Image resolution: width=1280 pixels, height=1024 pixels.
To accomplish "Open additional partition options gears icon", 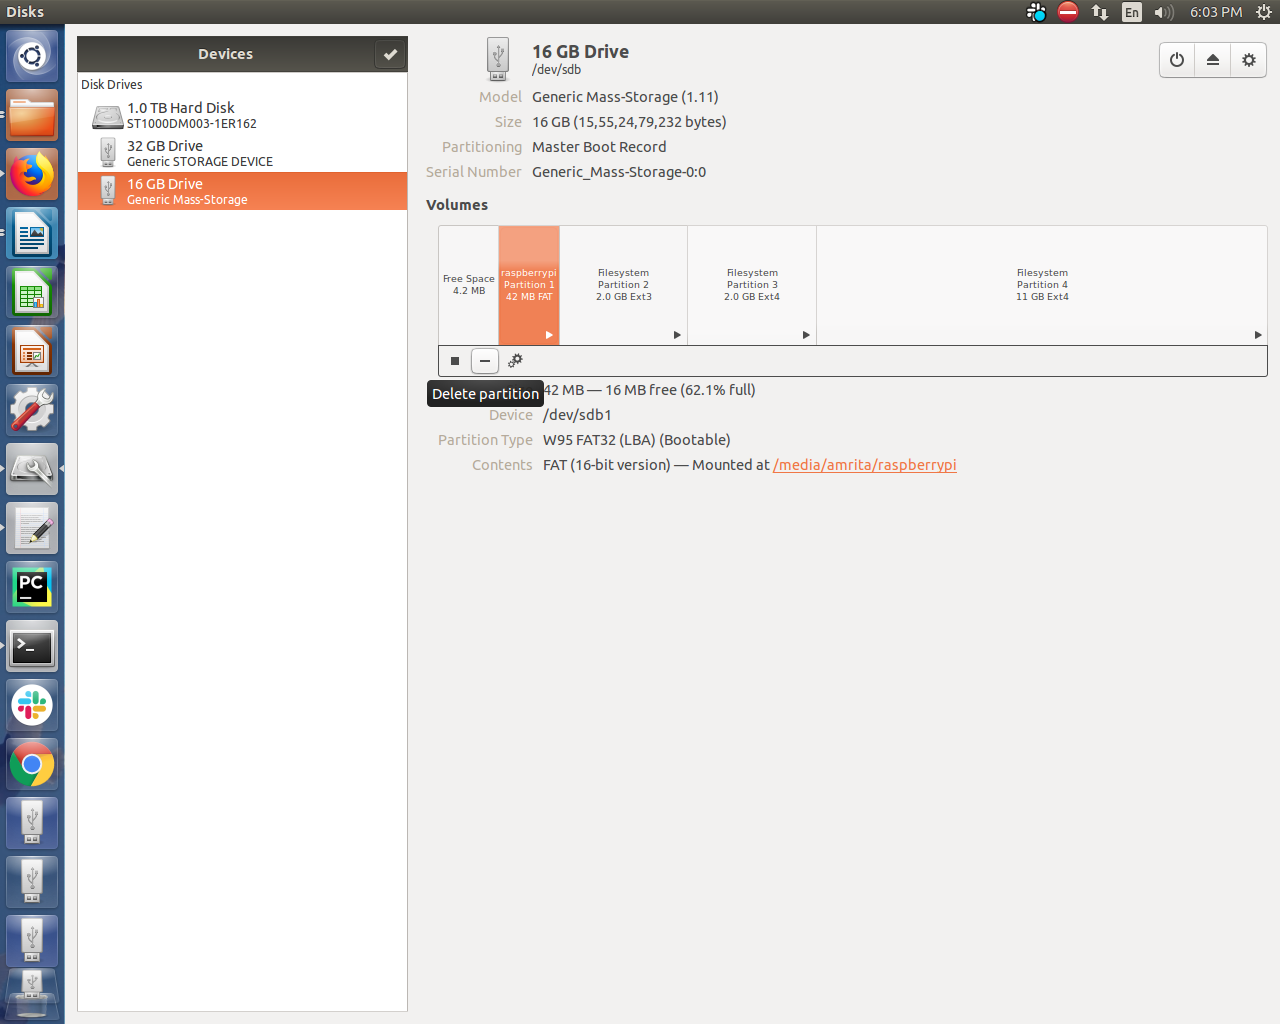I will [515, 361].
